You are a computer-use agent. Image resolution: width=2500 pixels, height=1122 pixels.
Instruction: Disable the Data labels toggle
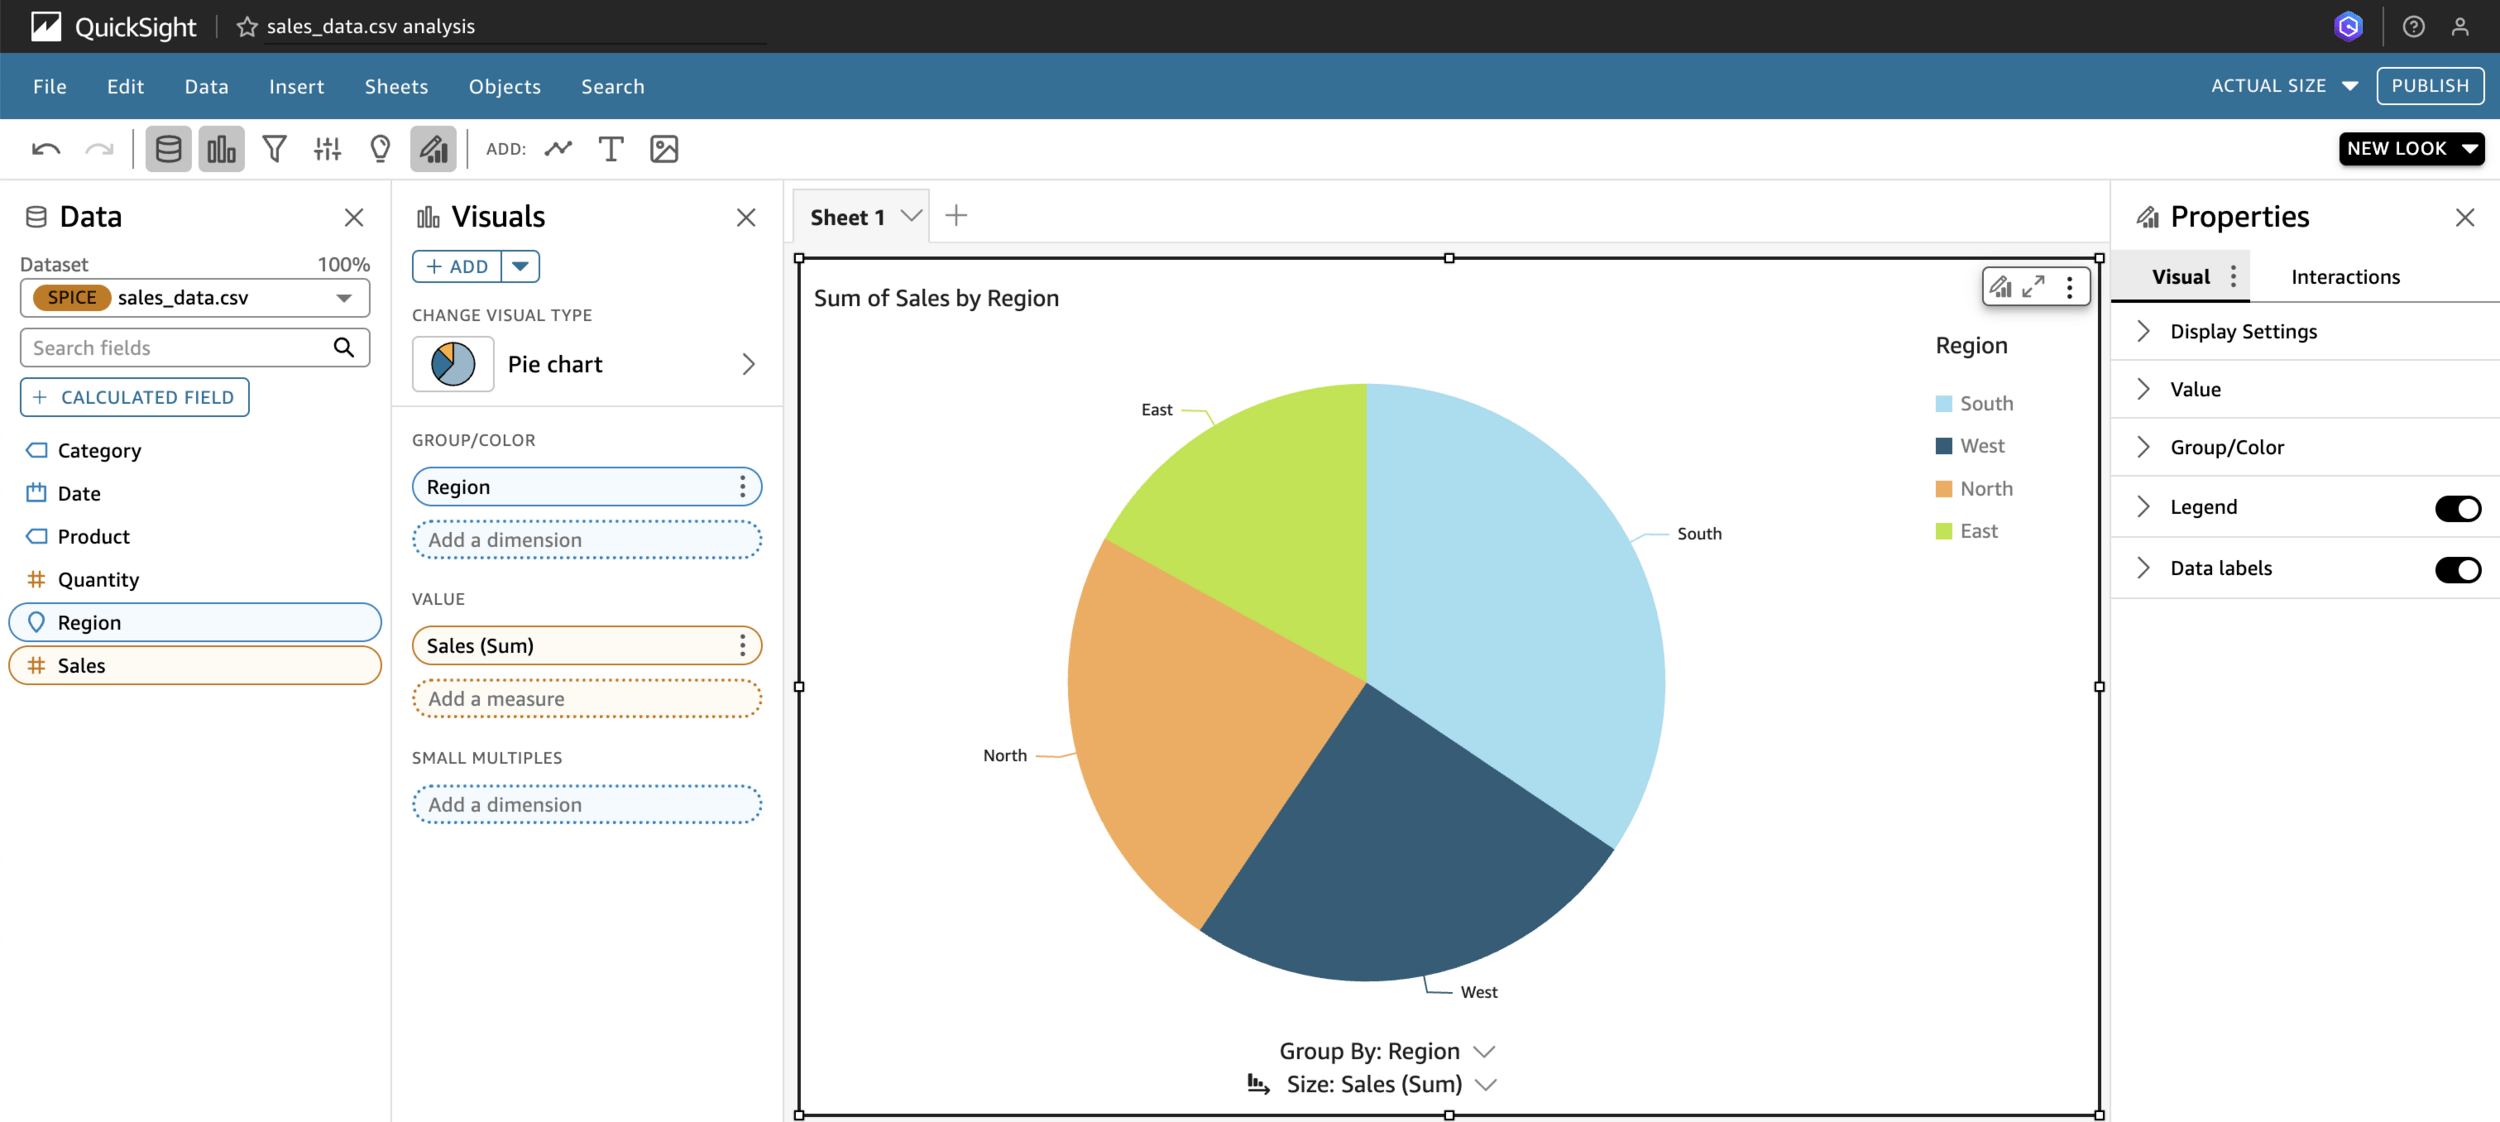2457,569
